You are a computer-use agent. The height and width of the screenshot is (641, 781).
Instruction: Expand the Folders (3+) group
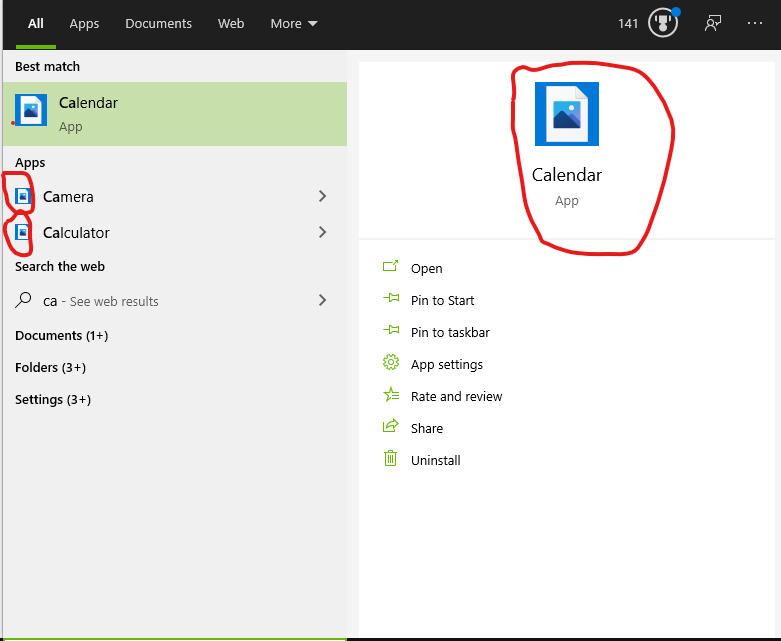tap(50, 368)
